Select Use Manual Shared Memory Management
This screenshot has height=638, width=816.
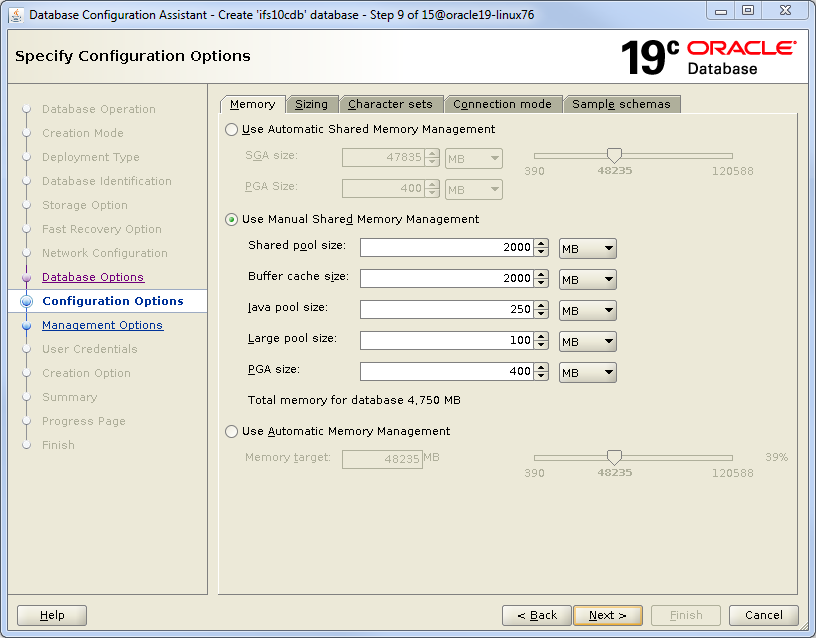point(232,219)
